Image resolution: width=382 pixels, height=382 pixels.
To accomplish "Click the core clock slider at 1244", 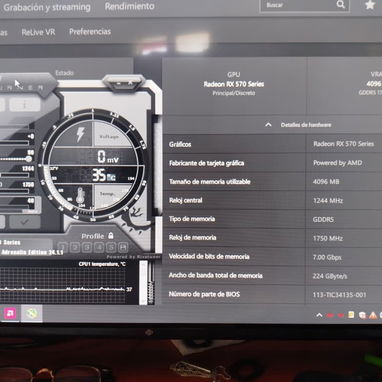I will 15,174.
